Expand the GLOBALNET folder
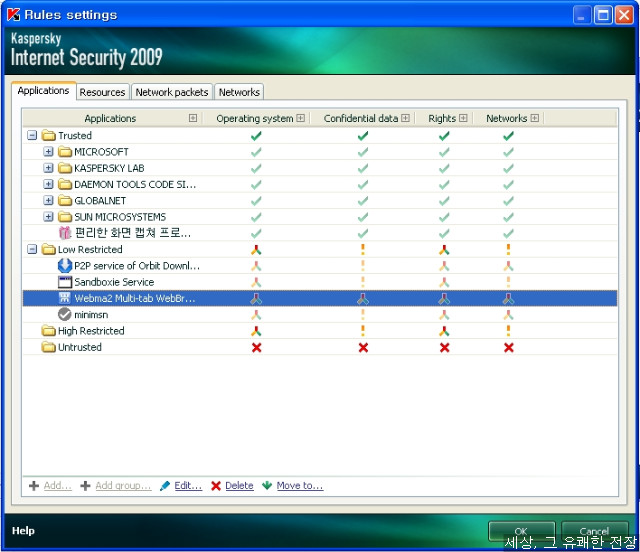The image size is (640, 552). coord(48,200)
